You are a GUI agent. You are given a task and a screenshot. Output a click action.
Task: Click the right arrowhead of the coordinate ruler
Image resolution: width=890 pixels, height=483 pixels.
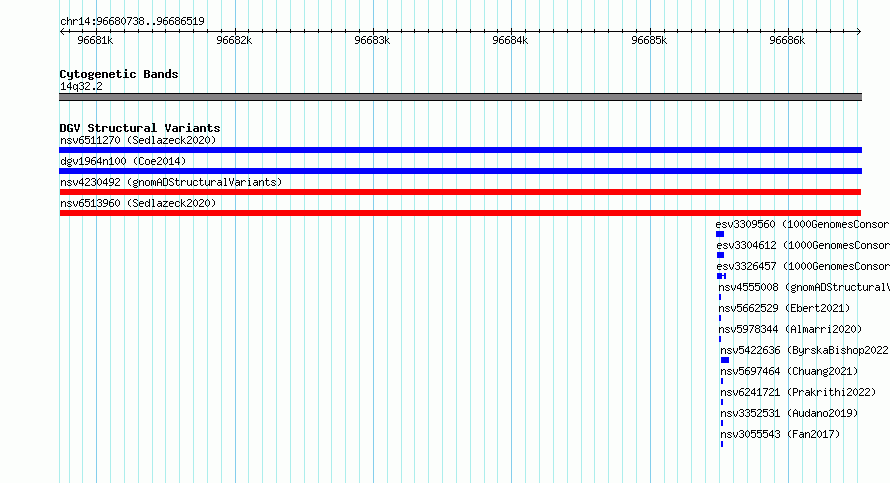[859, 32]
